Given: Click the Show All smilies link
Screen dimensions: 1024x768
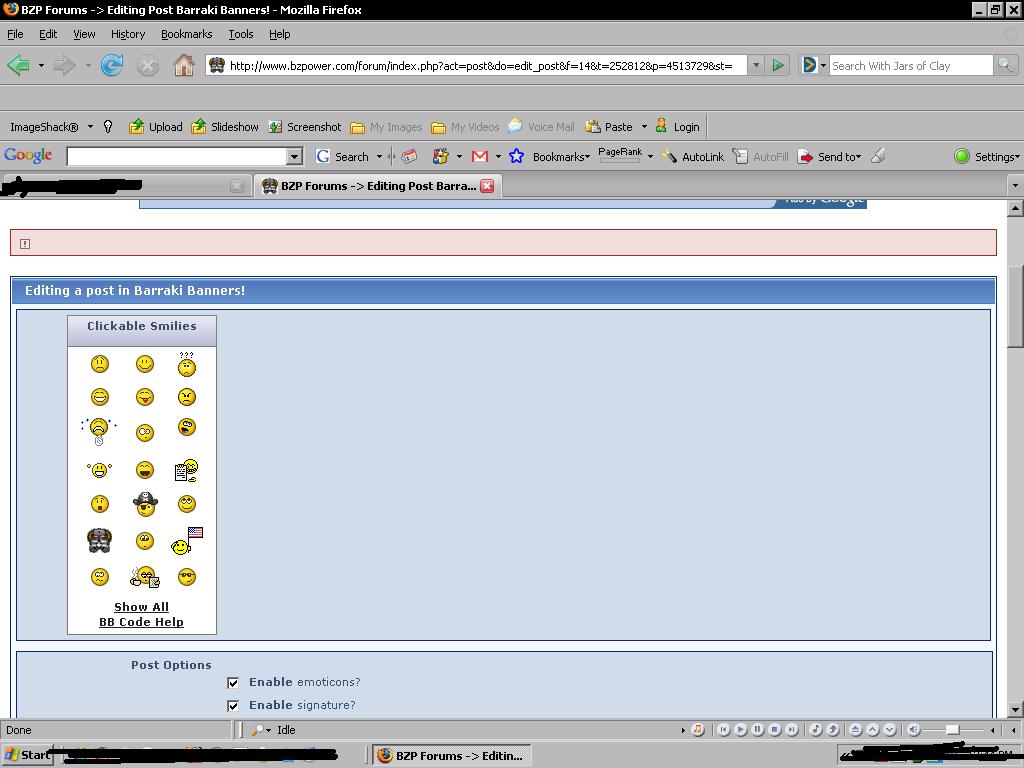Looking at the screenshot, I should [x=141, y=607].
